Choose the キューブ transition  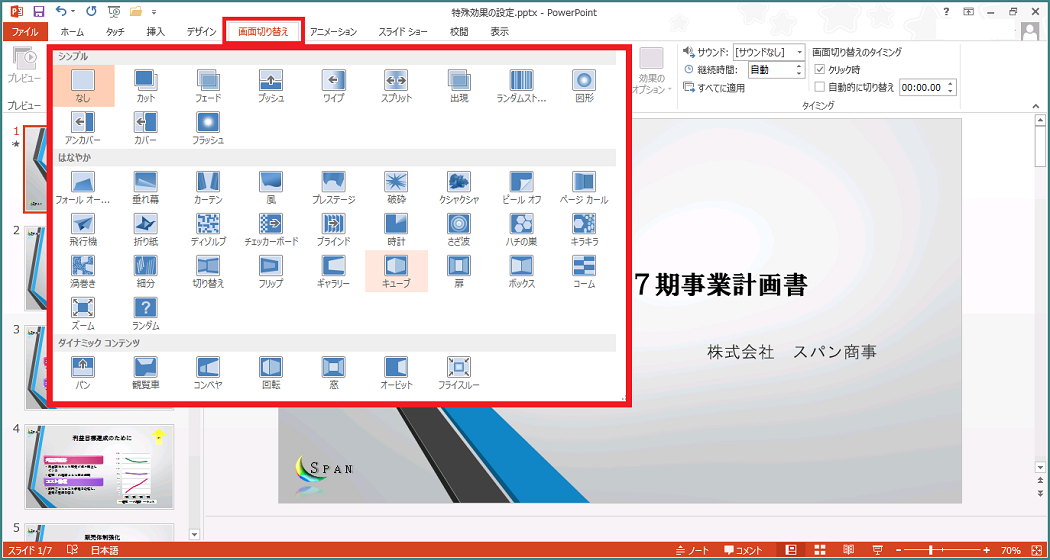396,271
